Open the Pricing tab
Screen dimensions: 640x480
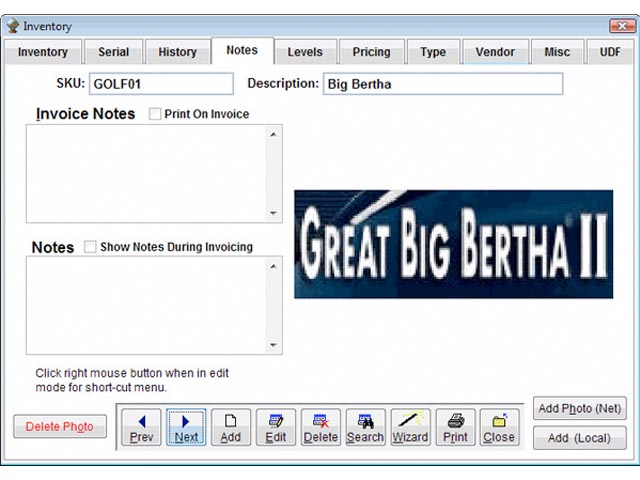coord(371,52)
